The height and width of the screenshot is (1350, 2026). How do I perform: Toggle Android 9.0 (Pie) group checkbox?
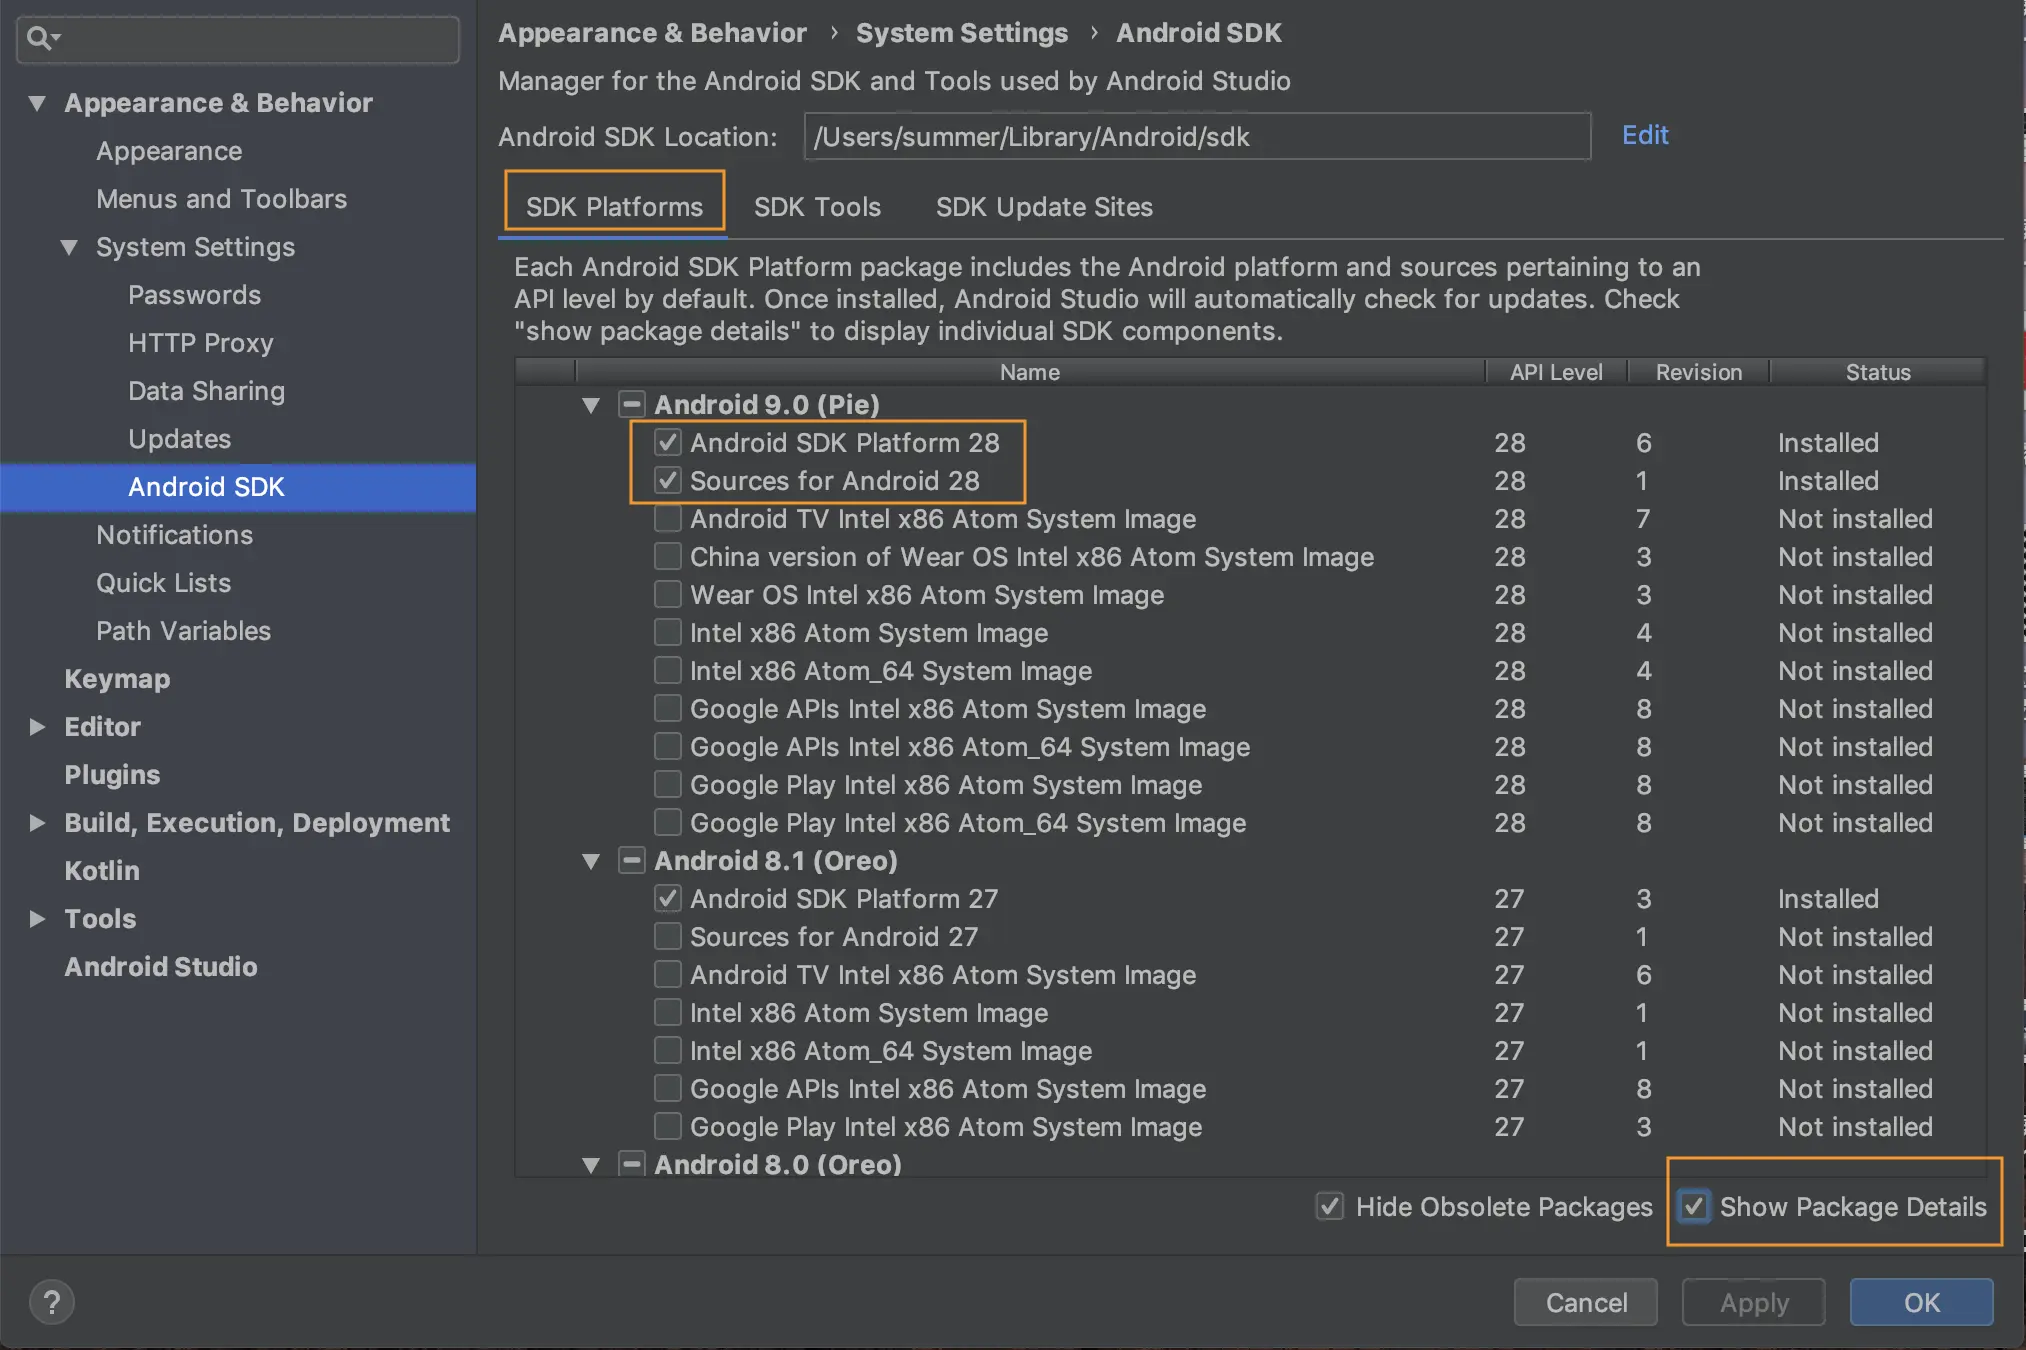click(631, 404)
